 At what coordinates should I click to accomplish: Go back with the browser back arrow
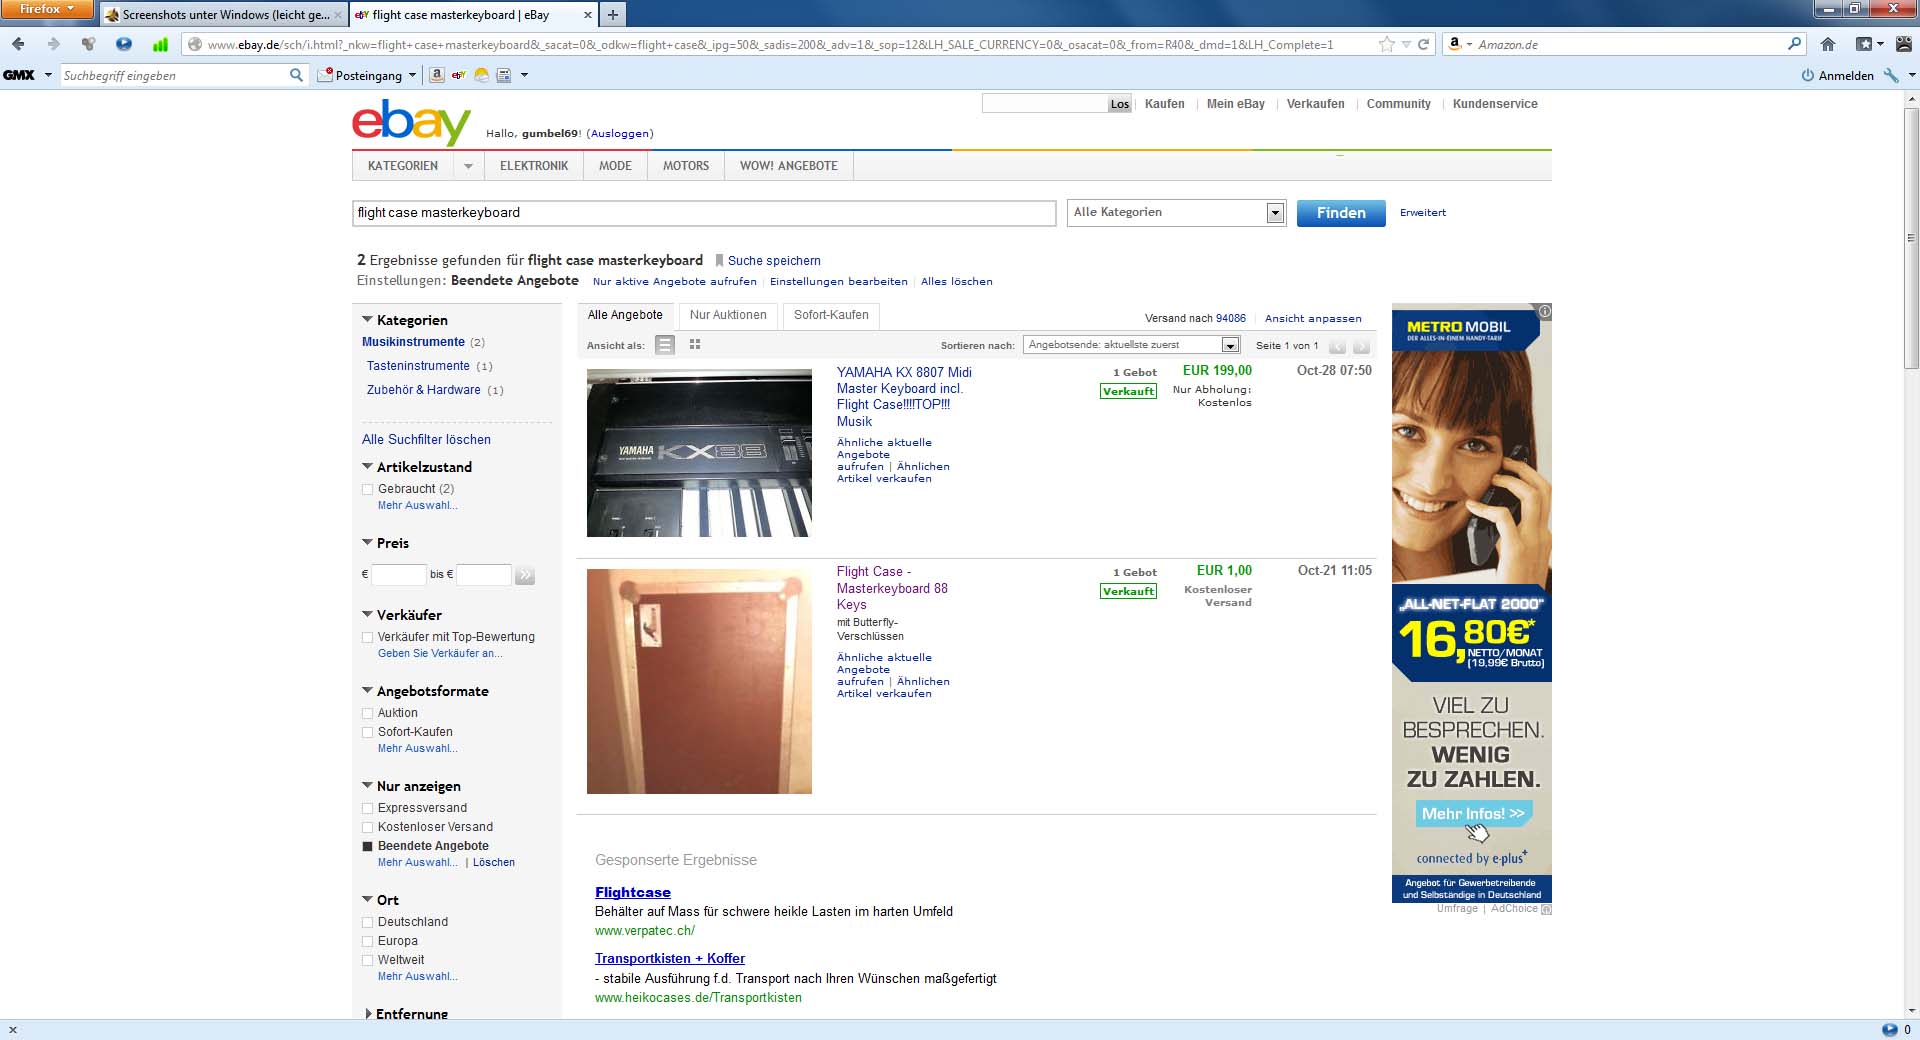18,44
